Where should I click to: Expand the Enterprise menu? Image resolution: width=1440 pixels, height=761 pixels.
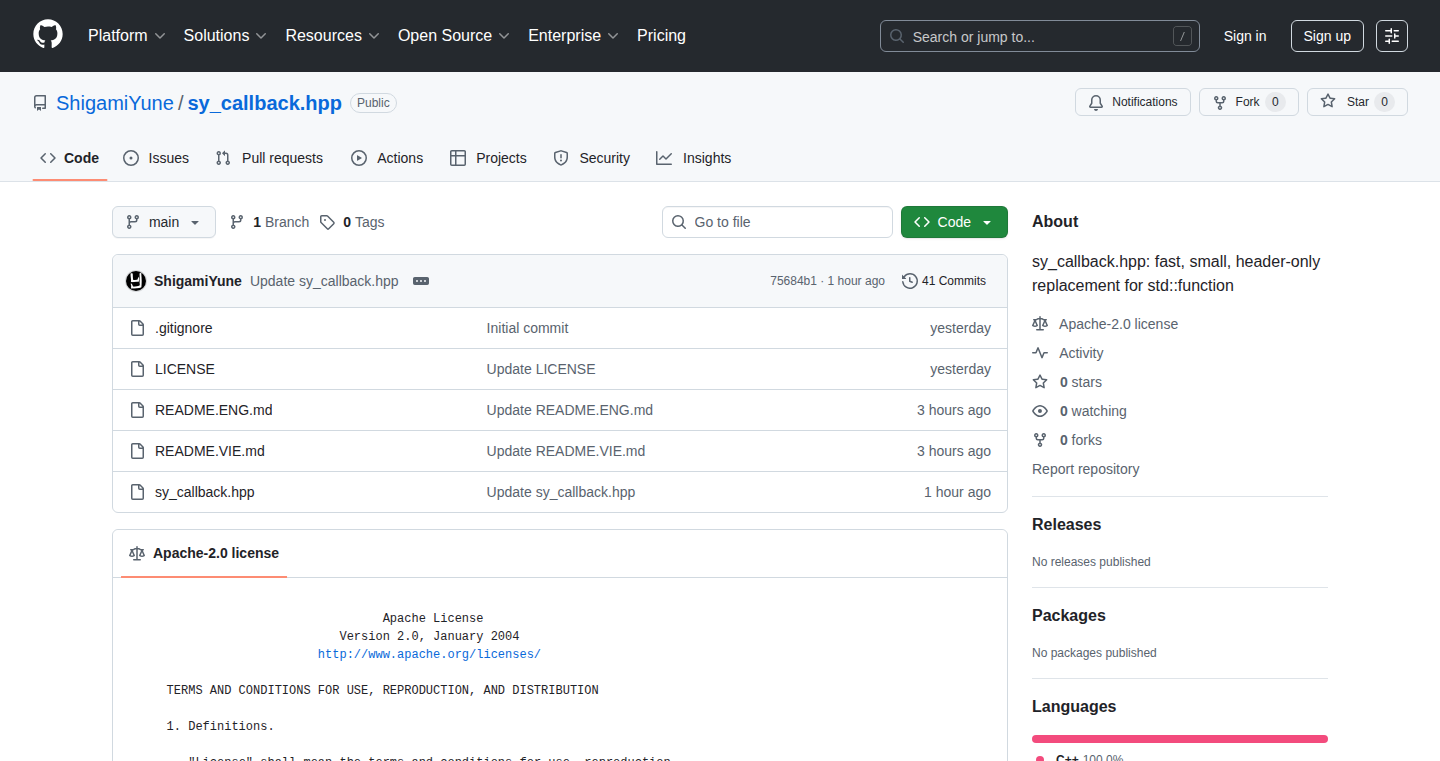[573, 35]
